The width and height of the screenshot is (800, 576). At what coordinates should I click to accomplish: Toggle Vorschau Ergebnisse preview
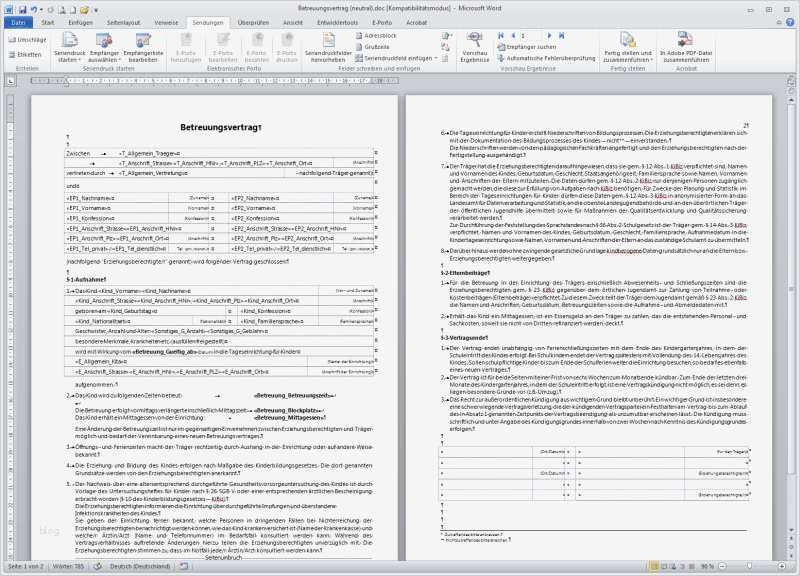pos(474,47)
